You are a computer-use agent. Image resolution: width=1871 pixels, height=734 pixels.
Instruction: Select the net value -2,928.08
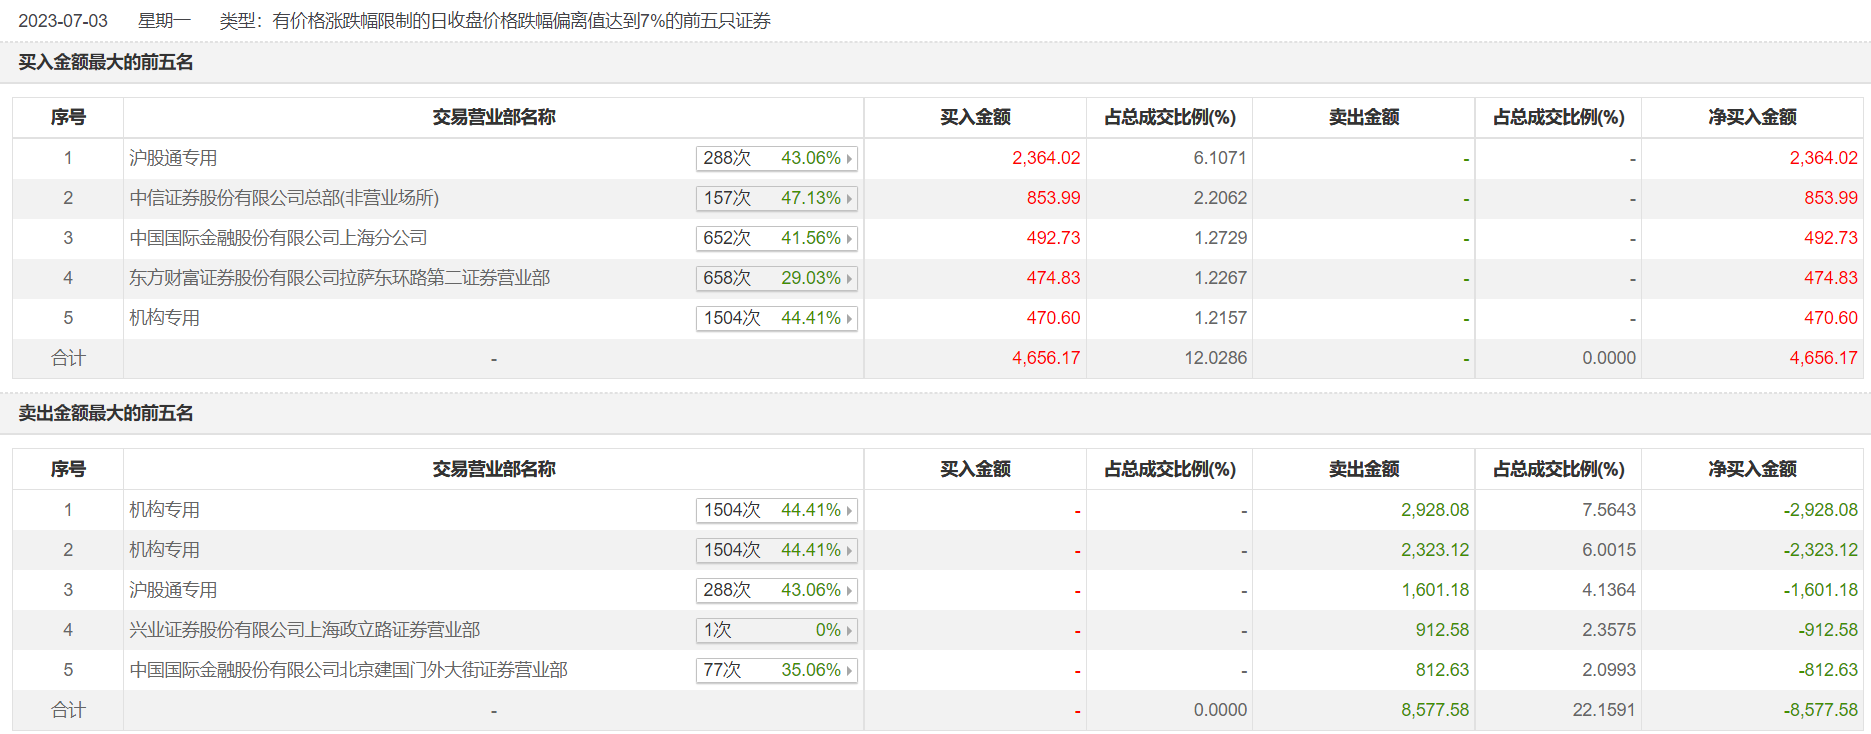(1821, 510)
